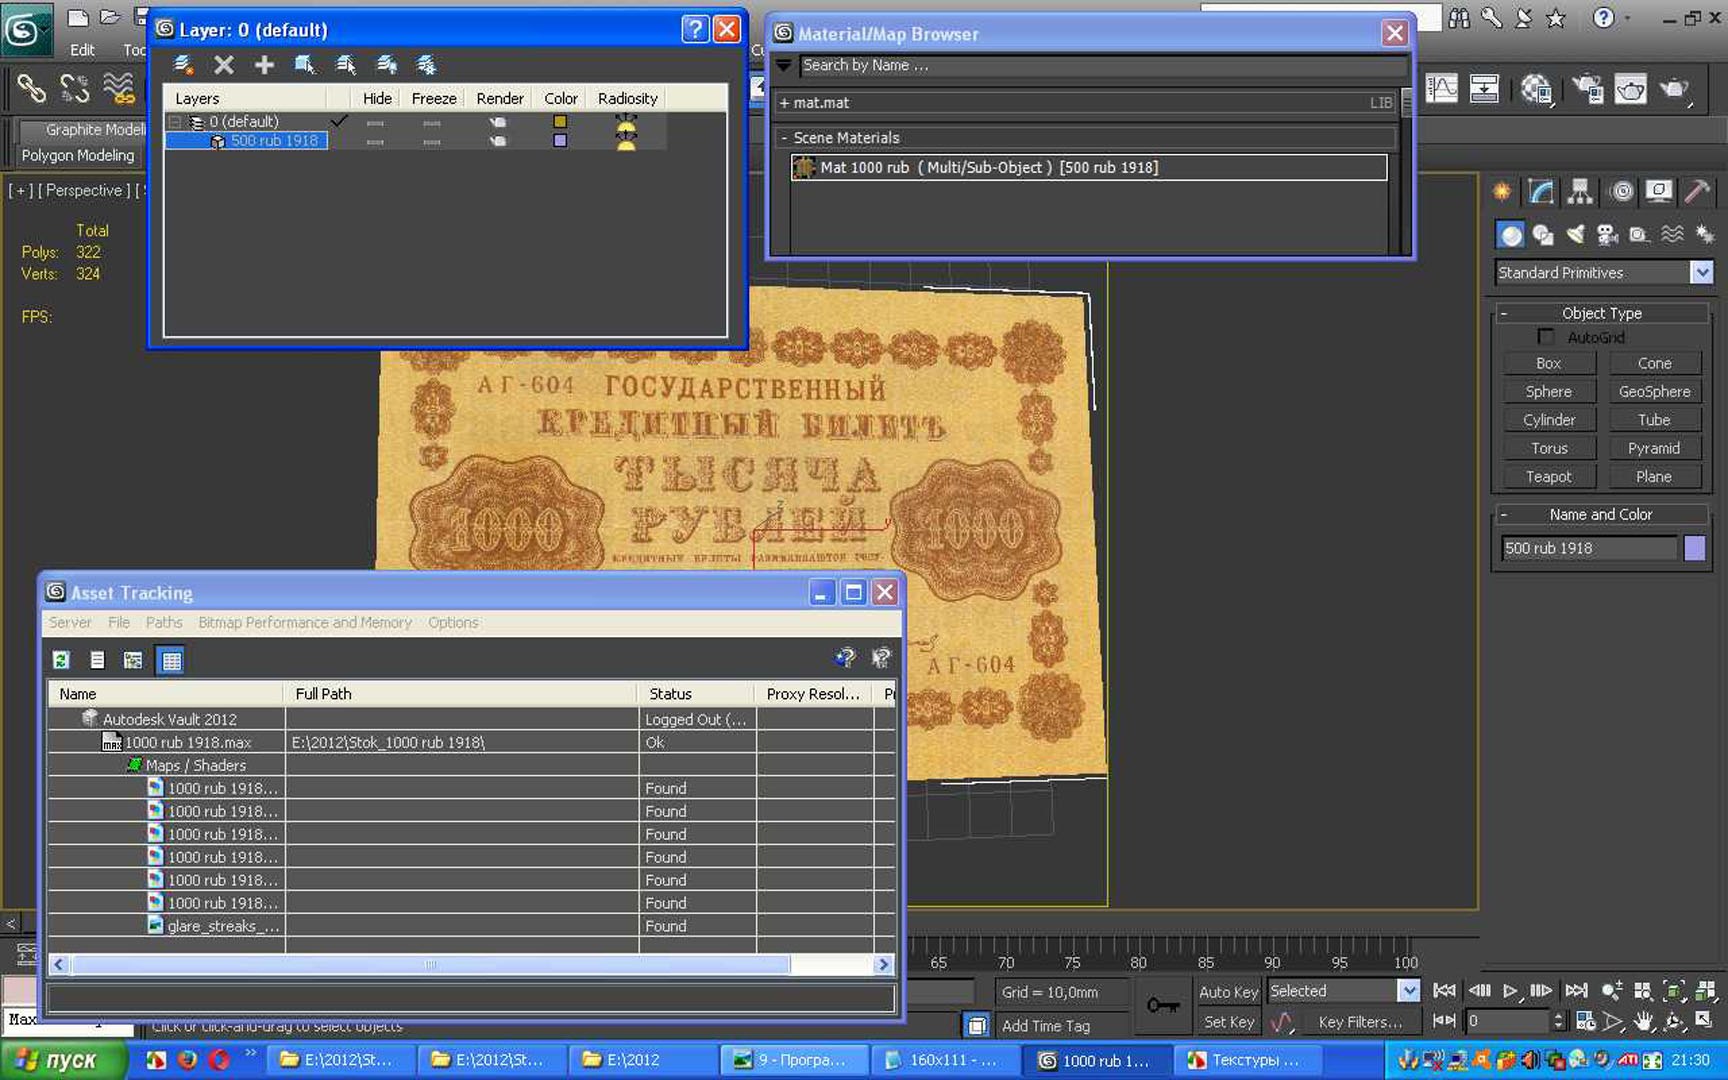Select the Cameras category icon
This screenshot has height=1080, width=1728.
(x=1607, y=235)
